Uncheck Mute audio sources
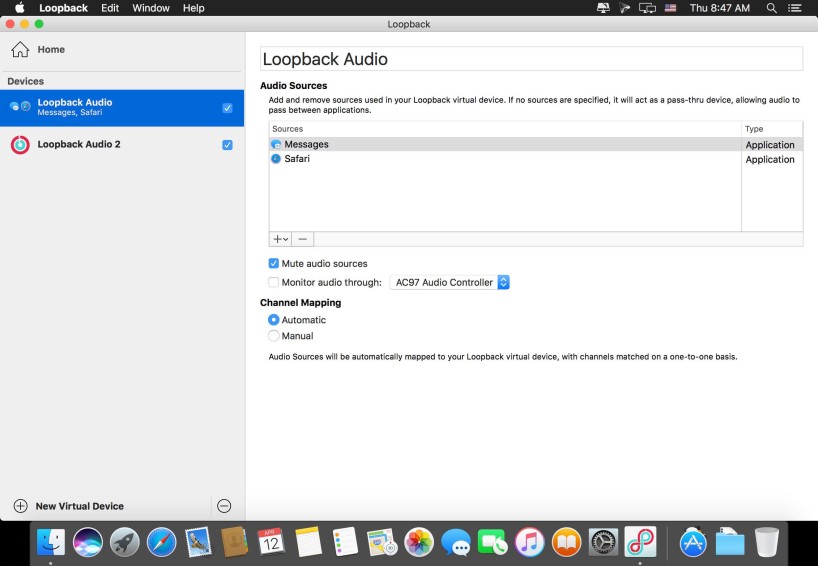818x566 pixels. 273,264
